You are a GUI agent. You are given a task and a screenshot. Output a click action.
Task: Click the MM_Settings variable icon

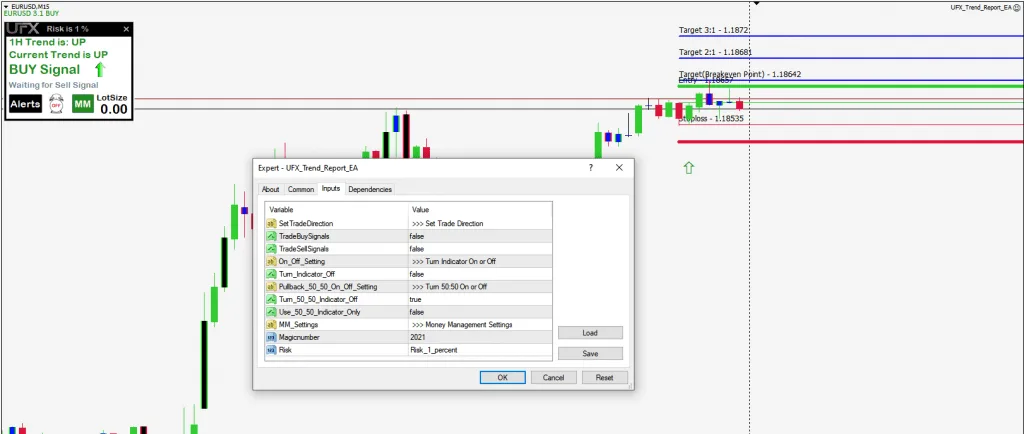(x=271, y=324)
